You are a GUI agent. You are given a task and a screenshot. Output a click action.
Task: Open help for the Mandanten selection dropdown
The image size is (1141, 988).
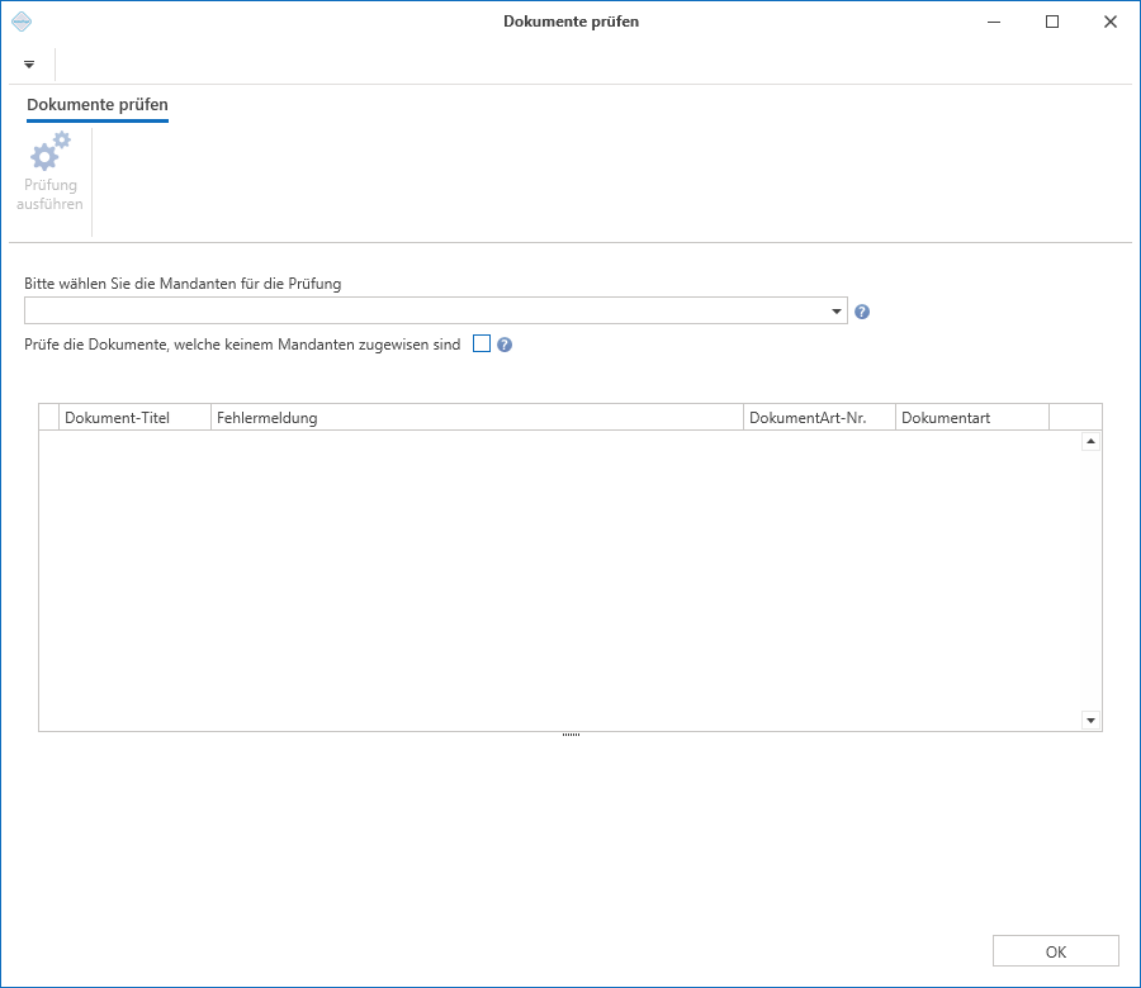(x=862, y=312)
